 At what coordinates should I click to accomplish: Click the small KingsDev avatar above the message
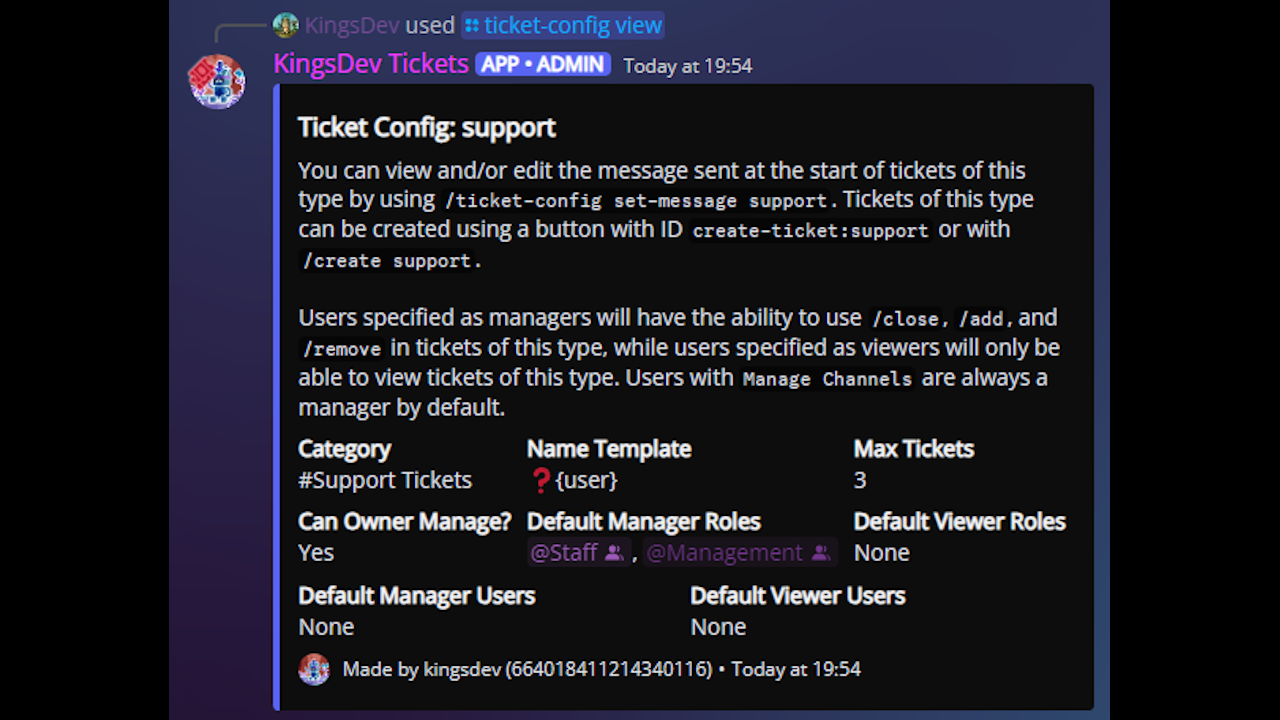click(x=286, y=25)
